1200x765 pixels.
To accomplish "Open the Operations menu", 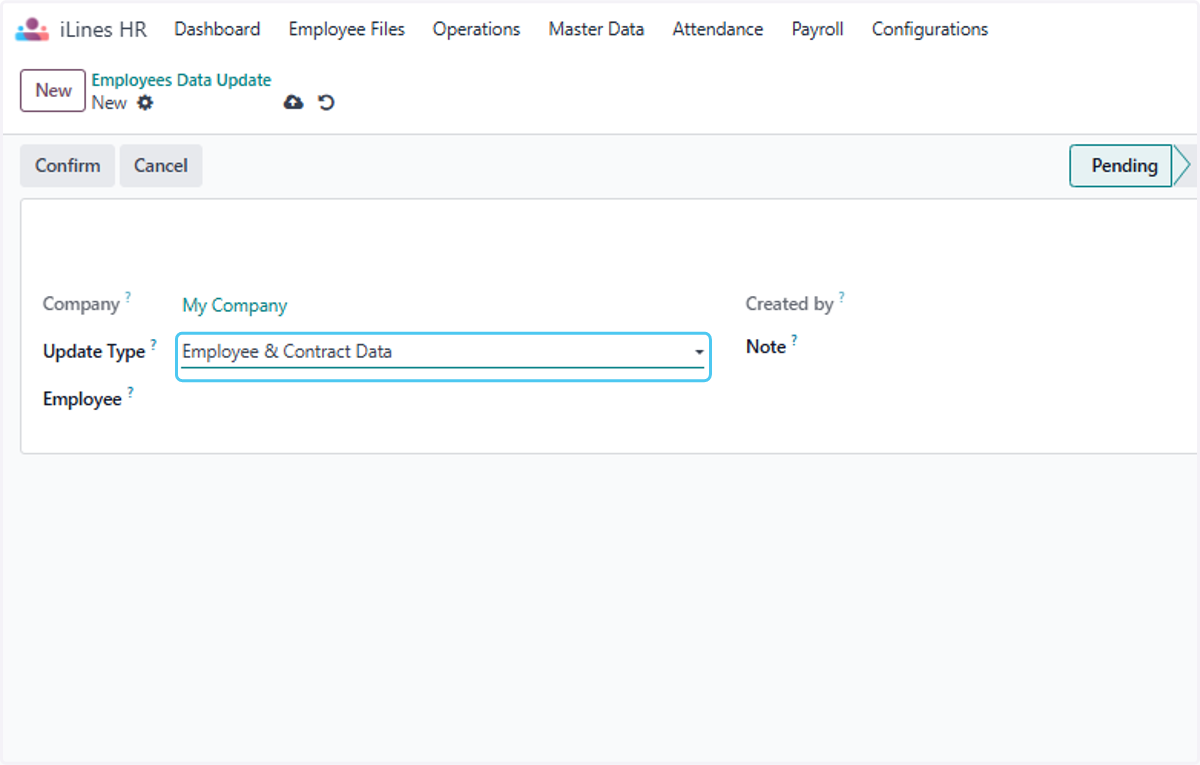I will [476, 29].
